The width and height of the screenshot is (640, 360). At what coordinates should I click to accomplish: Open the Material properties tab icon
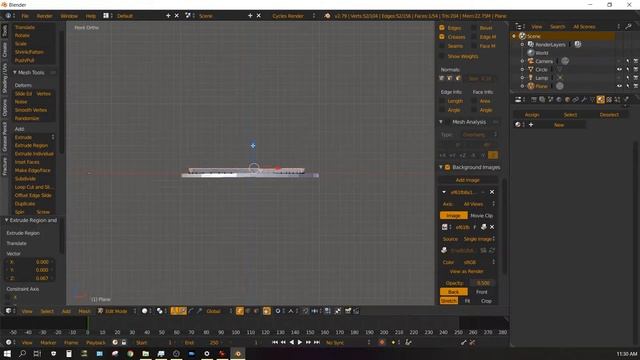click(x=600, y=99)
